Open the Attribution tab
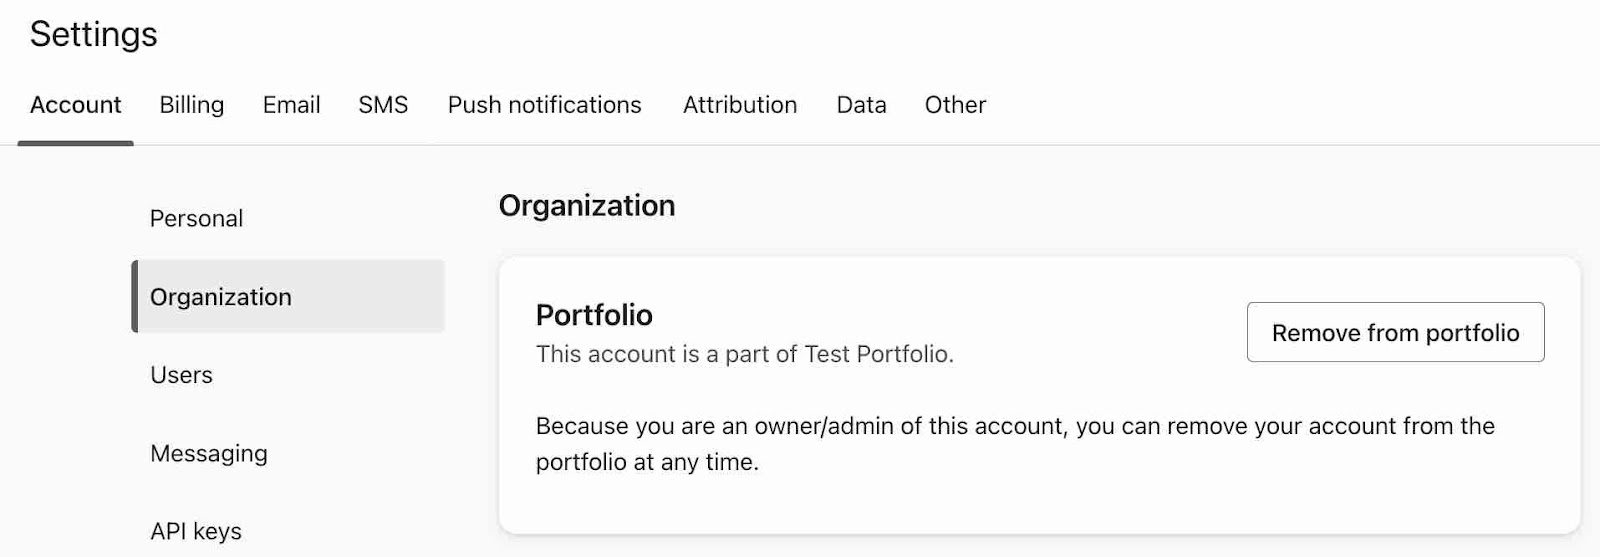 tap(739, 105)
